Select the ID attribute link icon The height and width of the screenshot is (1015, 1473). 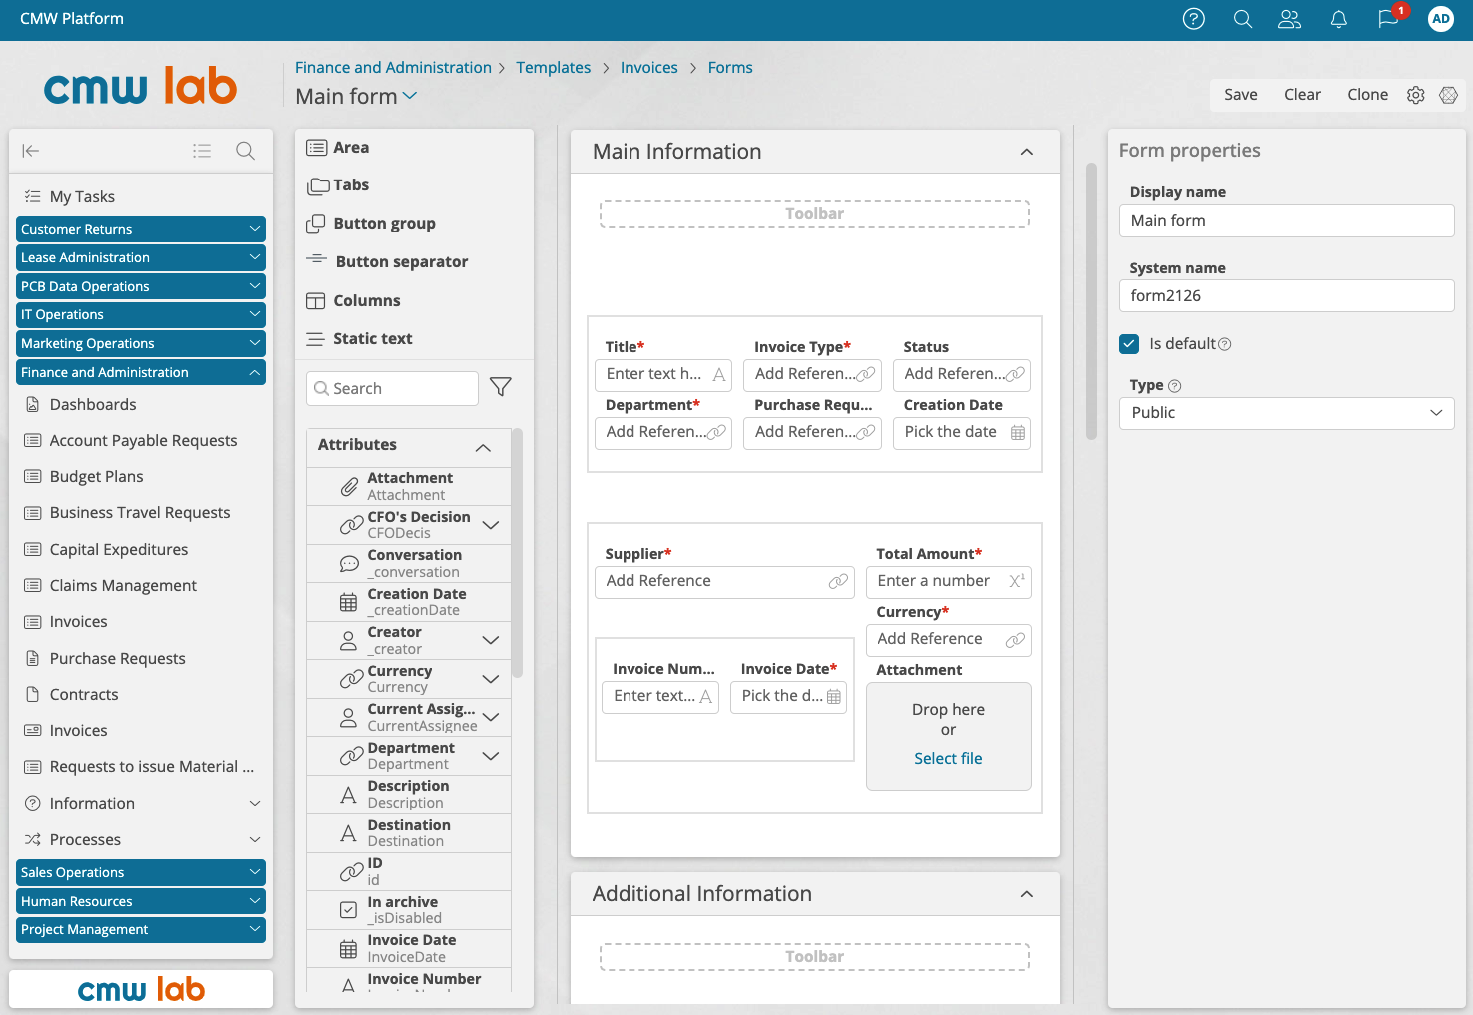(351, 872)
